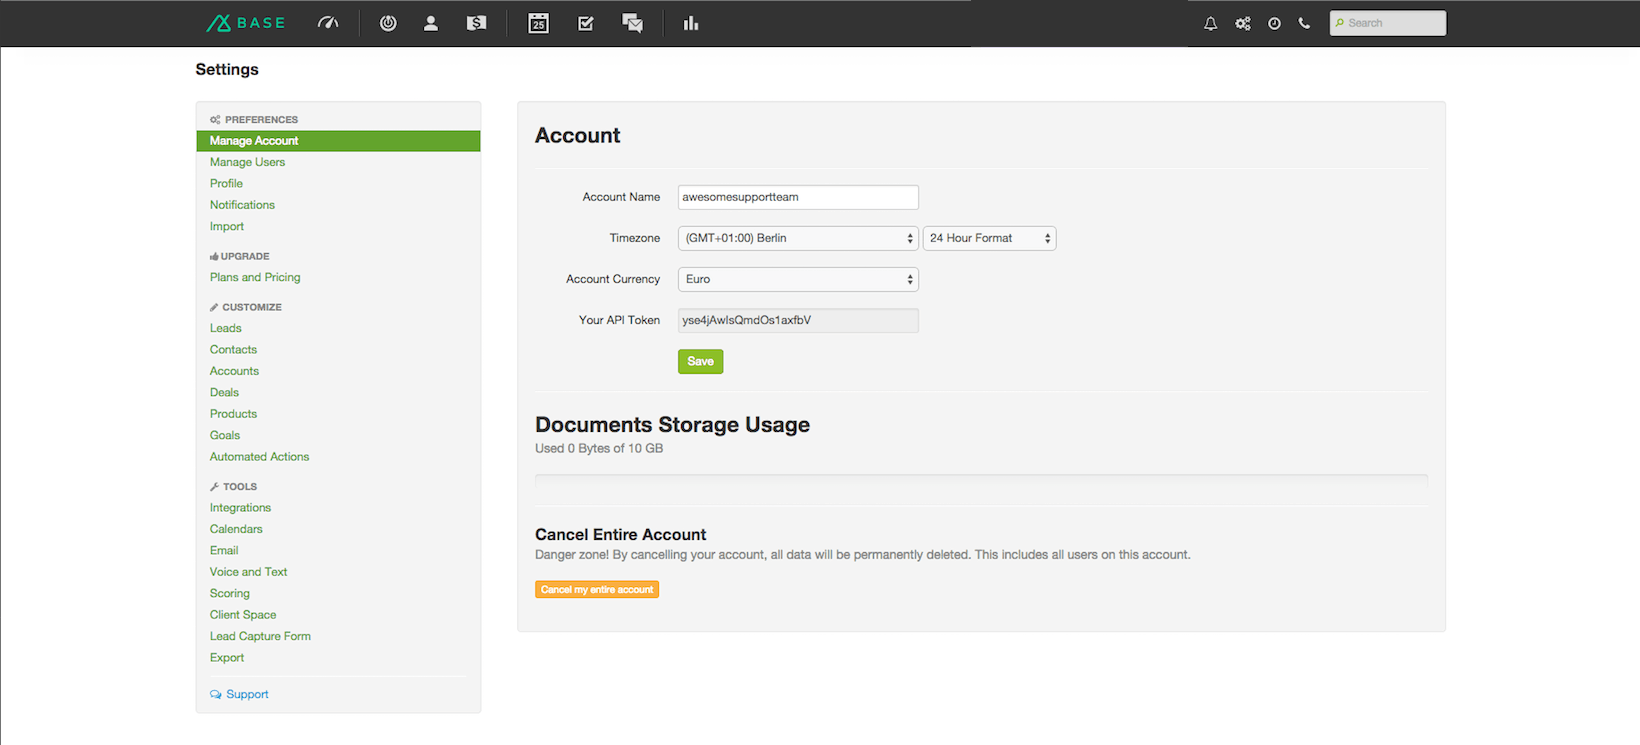The width and height of the screenshot is (1640, 745).
Task: Open the Calendar icon in top bar
Action: click(538, 23)
